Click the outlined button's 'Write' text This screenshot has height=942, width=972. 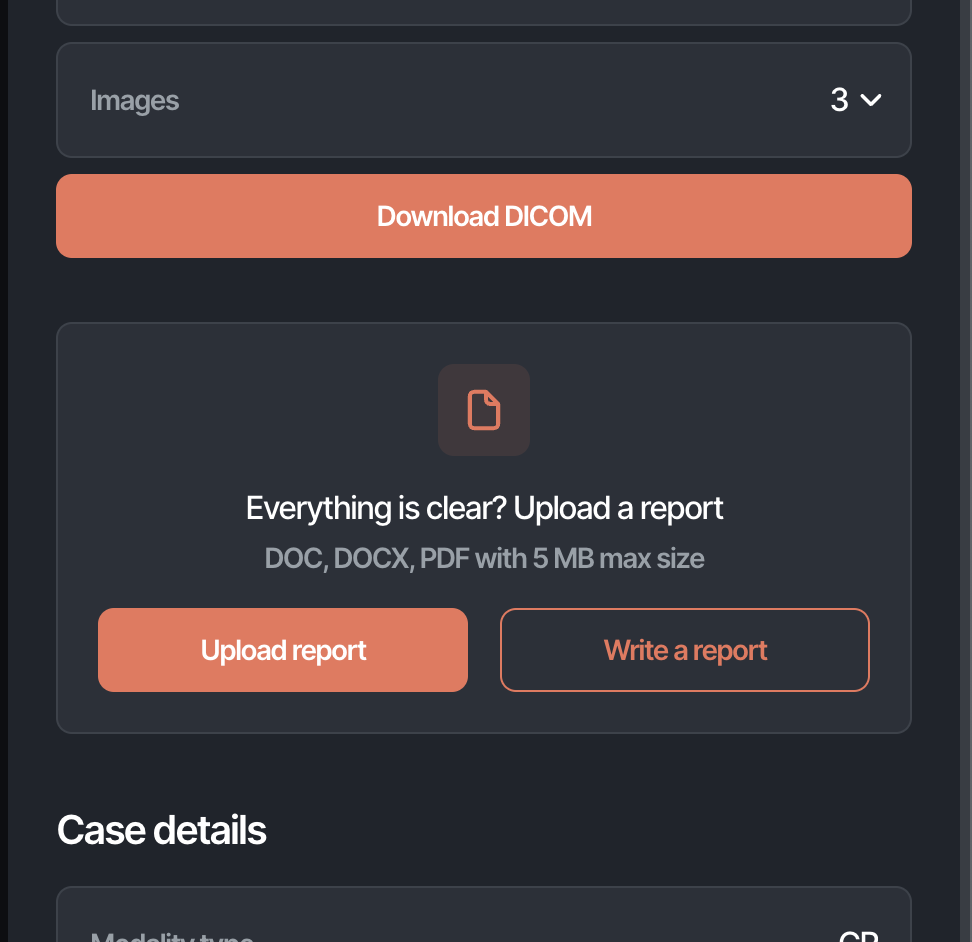pyautogui.click(x=636, y=650)
